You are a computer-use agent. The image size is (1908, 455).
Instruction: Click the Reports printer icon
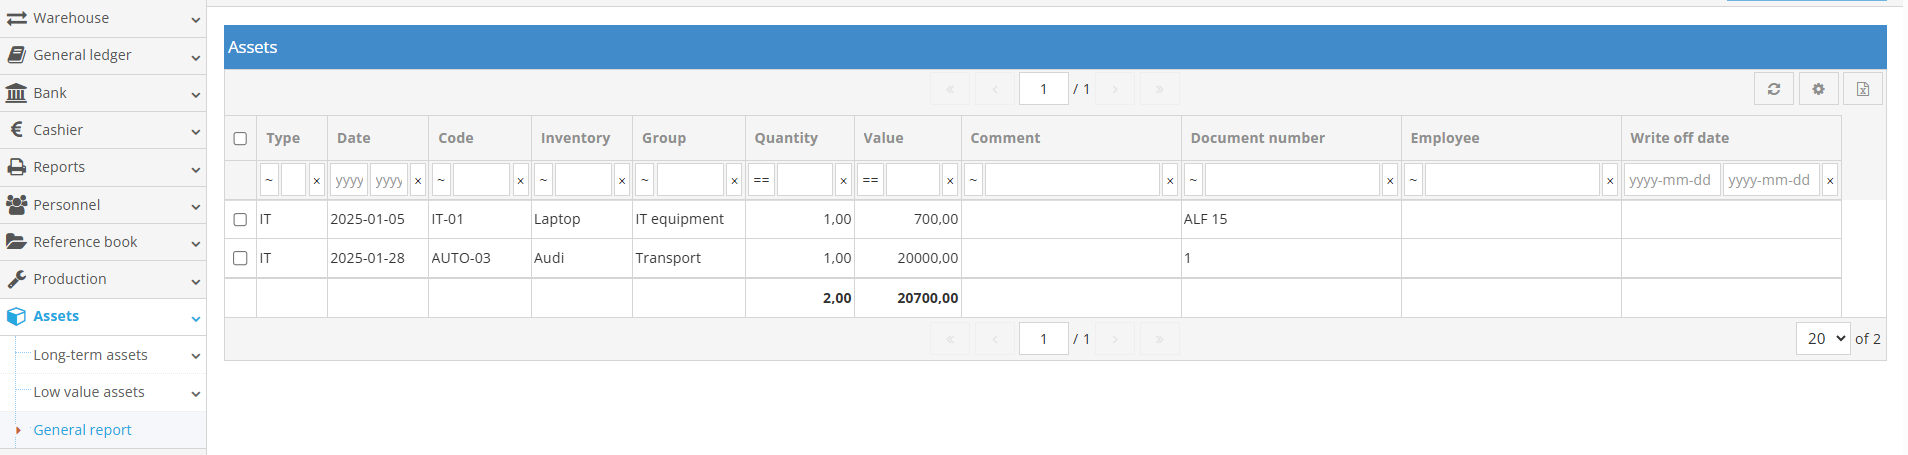[x=16, y=167]
